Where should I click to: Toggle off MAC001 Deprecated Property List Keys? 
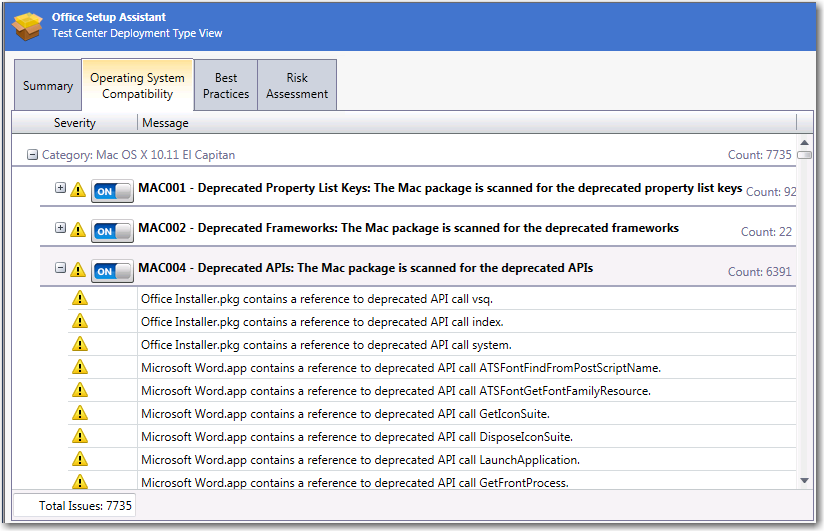pyautogui.click(x=111, y=191)
